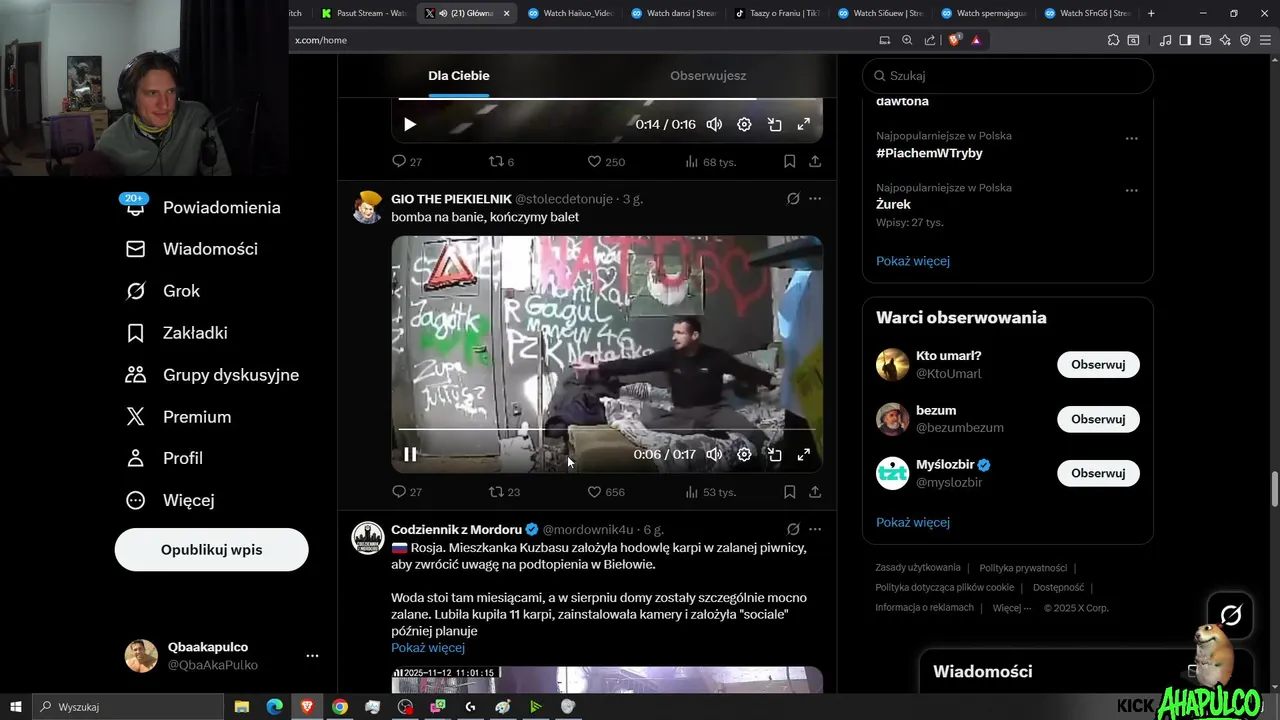Open GIO THE PIEKIELNIK profile avatar
1280x720 pixels.
[x=368, y=207]
